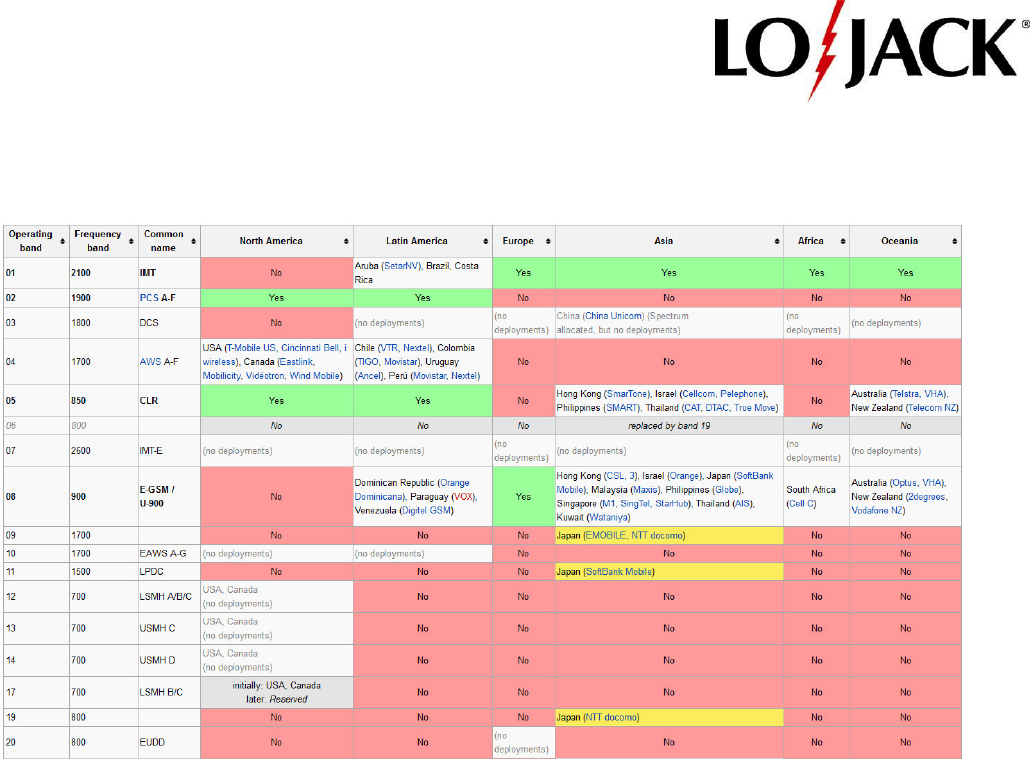Viewport: 1030px width, 759px height.
Task: Open the Digitel GSM link
Action: coord(426,511)
